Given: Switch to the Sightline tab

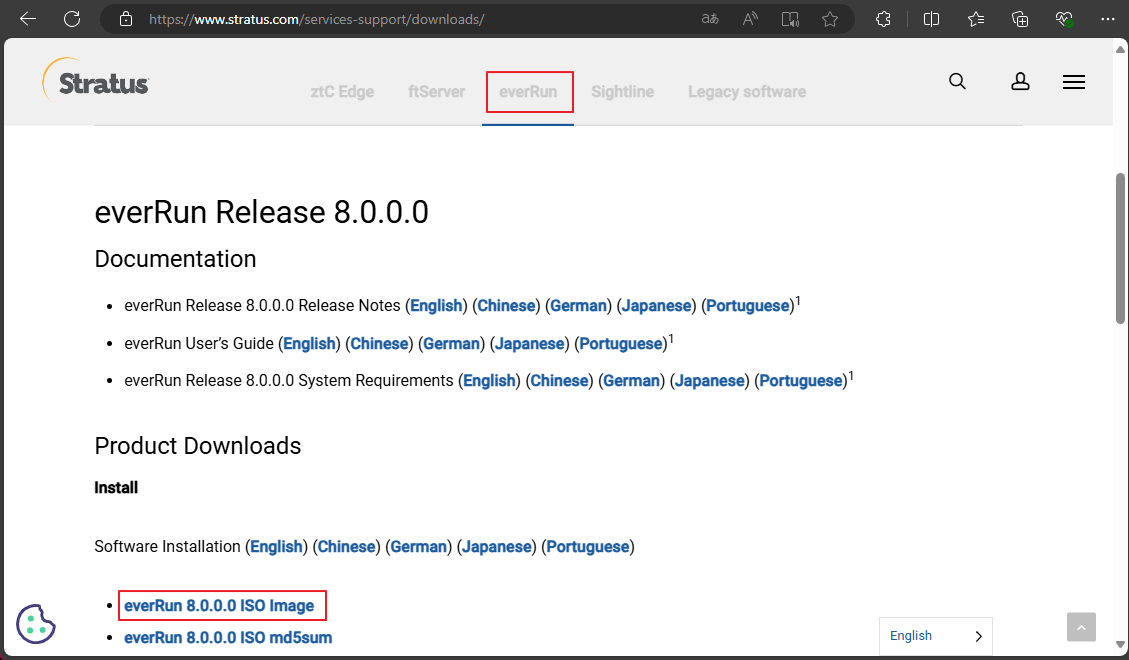Looking at the screenshot, I should coord(623,92).
